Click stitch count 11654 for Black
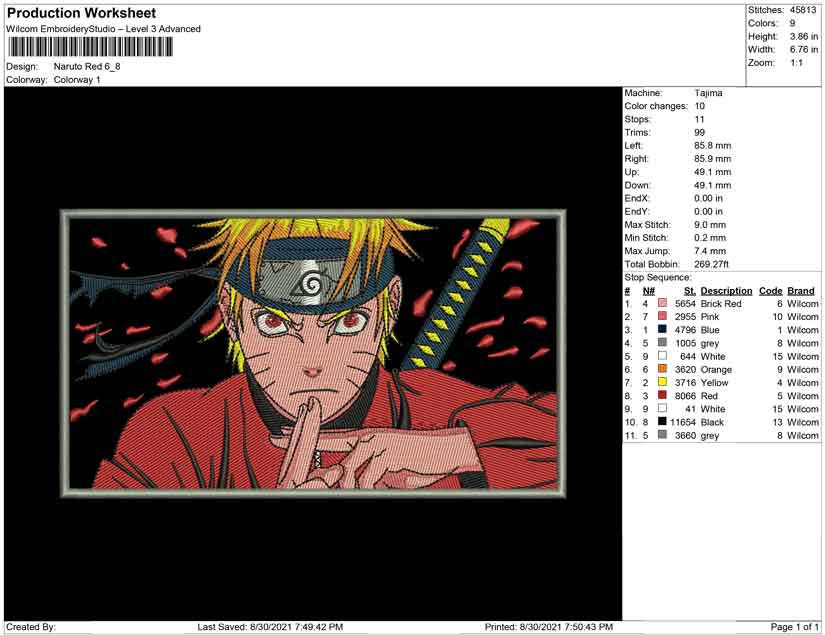The image size is (825, 635). coord(683,422)
